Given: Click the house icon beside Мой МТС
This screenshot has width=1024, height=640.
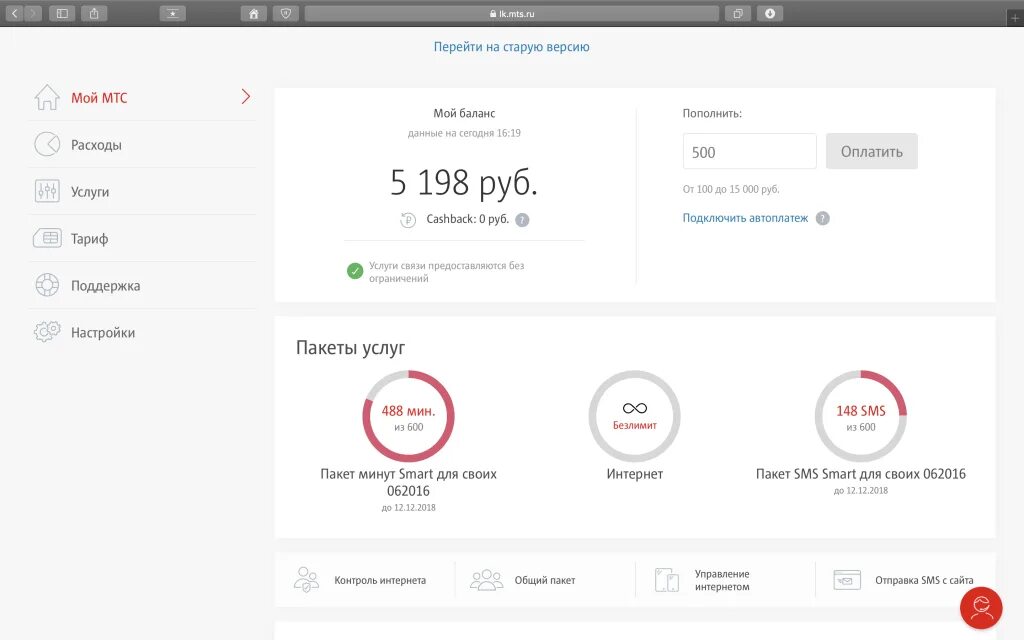Looking at the screenshot, I should click(47, 97).
